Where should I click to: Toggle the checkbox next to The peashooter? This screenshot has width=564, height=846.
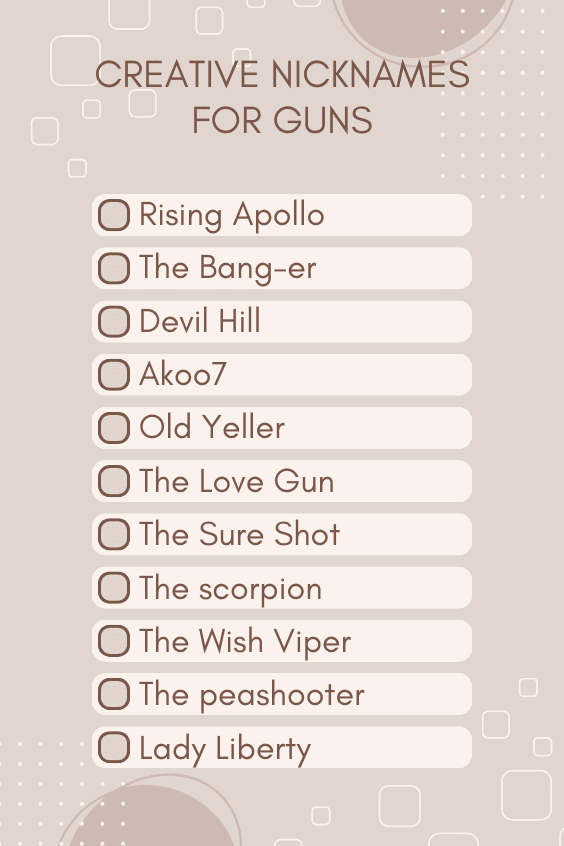[114, 694]
